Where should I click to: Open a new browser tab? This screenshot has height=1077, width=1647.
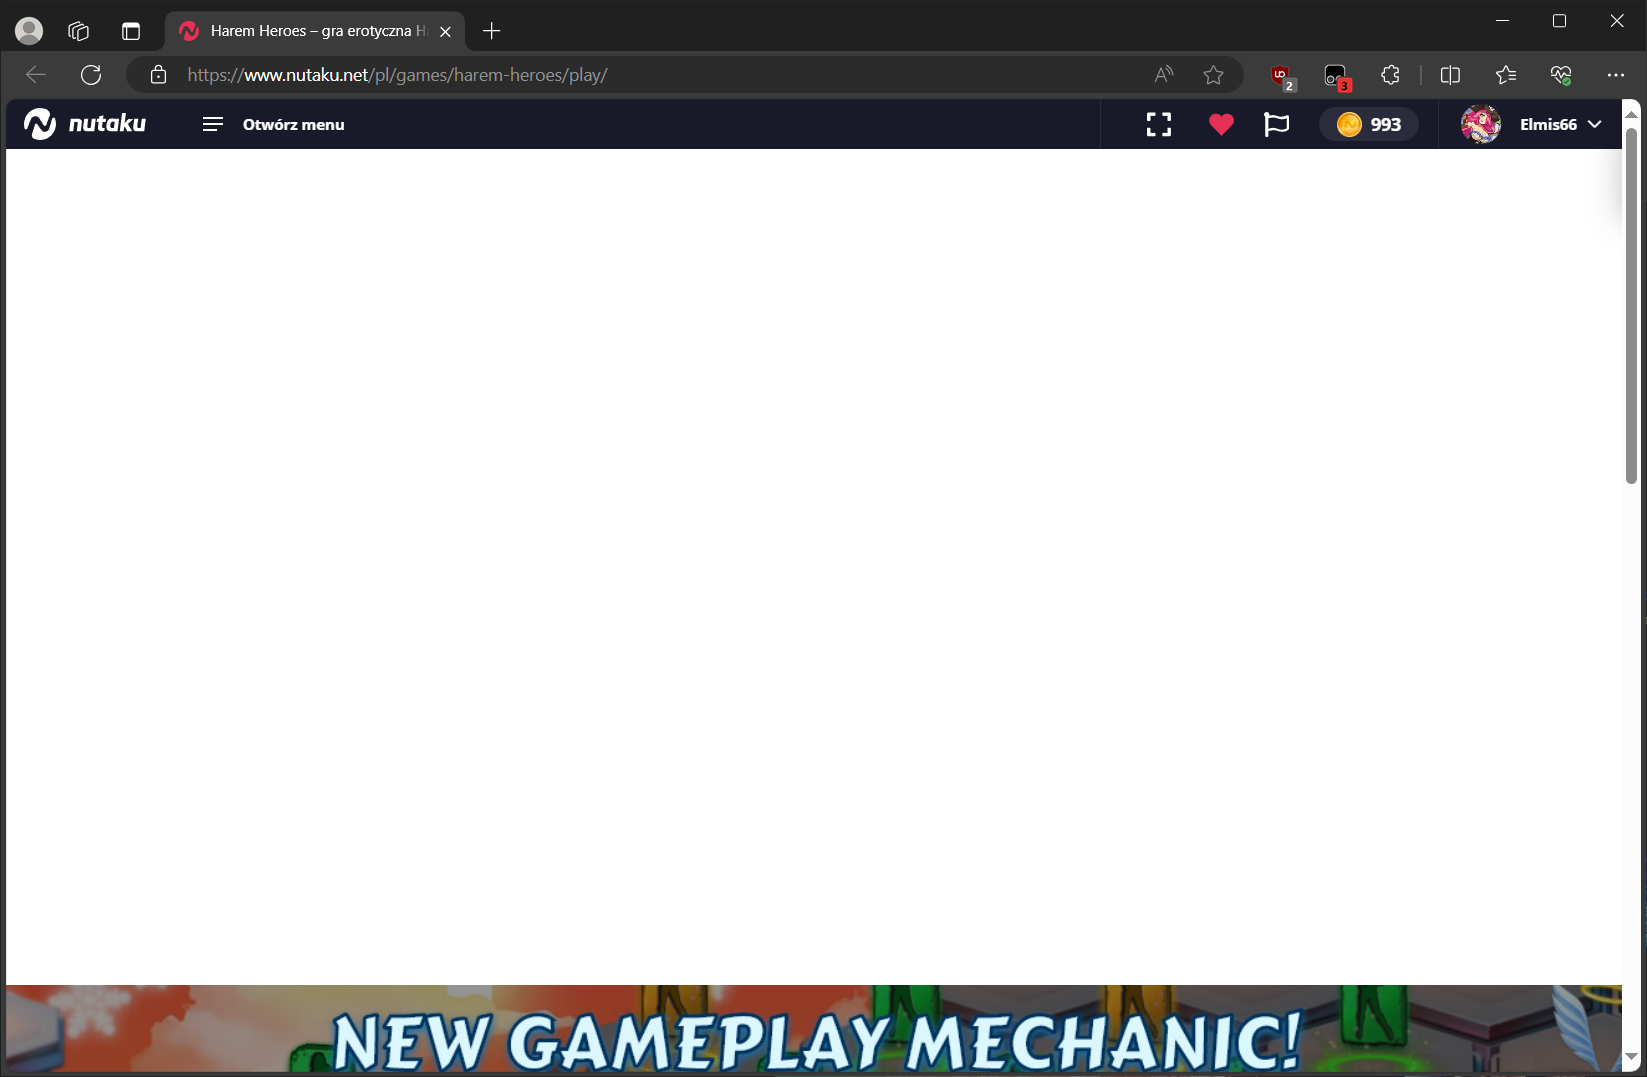click(x=491, y=31)
